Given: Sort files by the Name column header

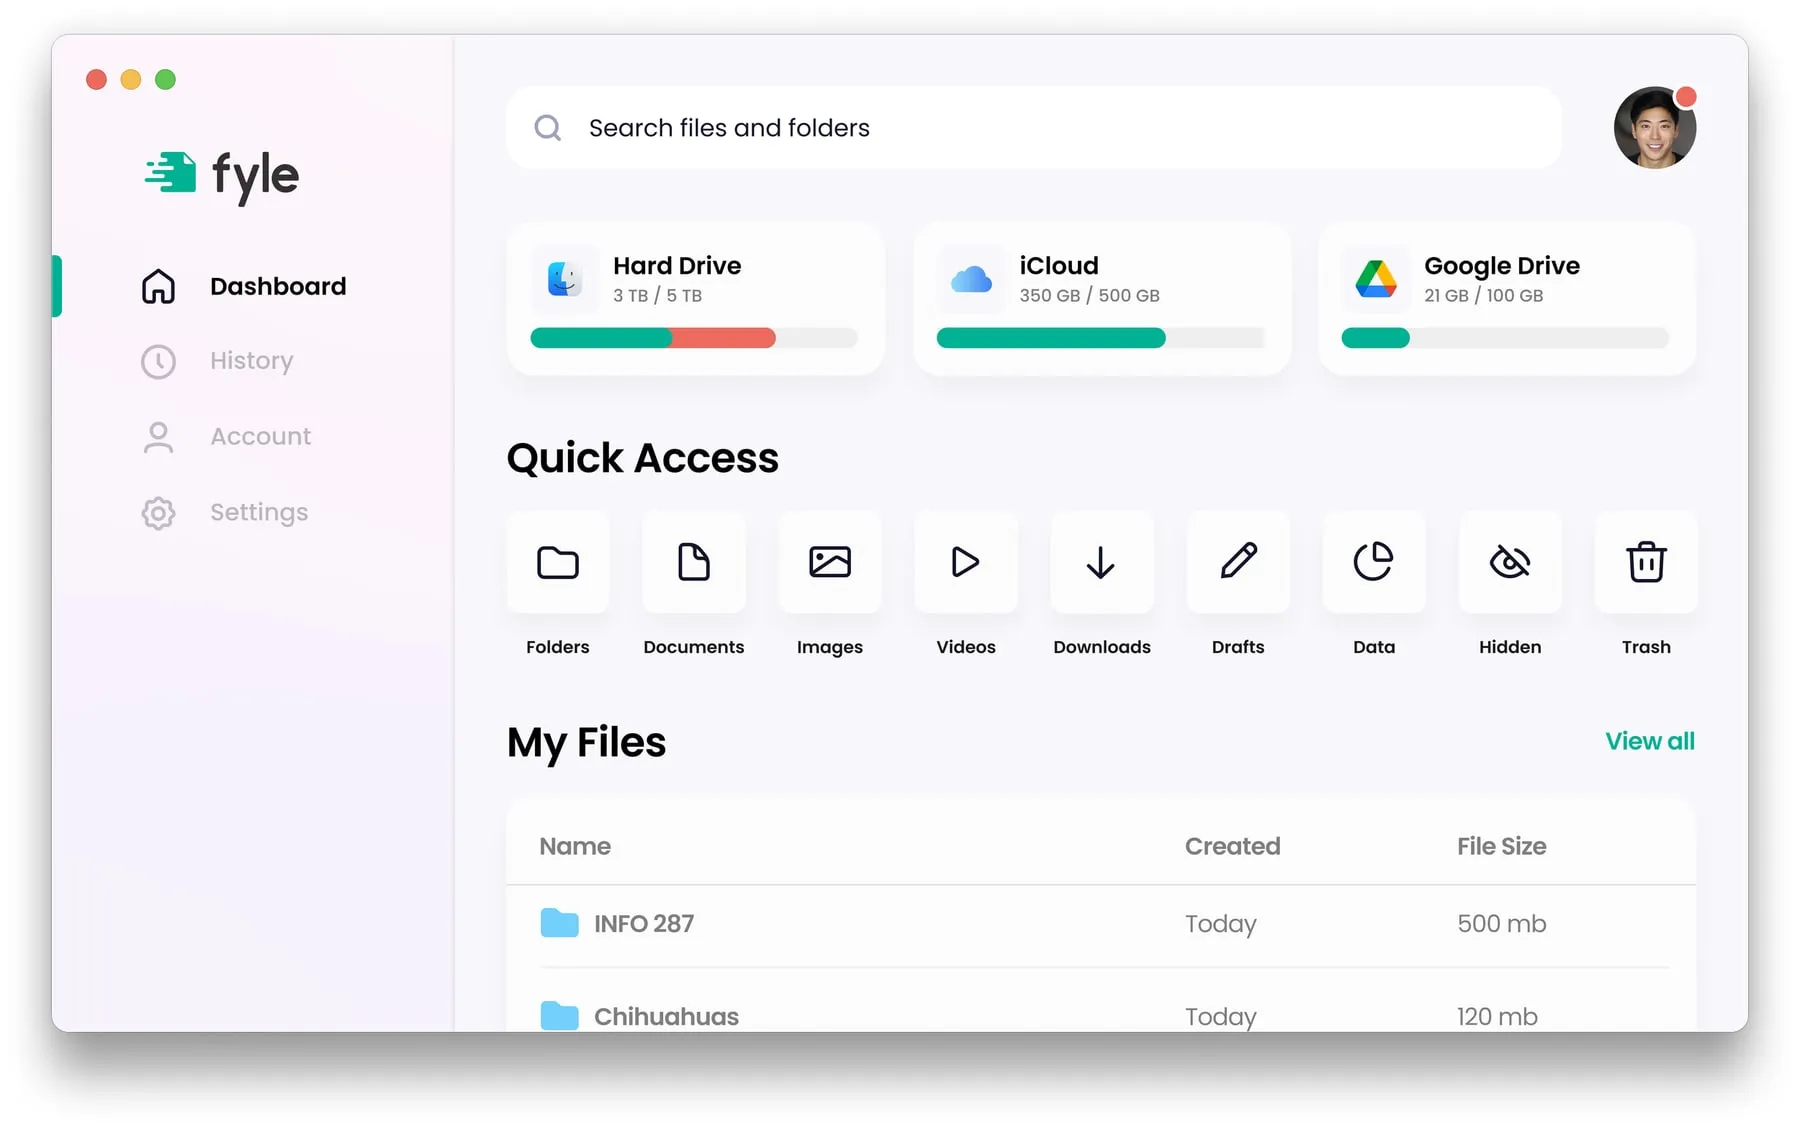Looking at the screenshot, I should [x=575, y=846].
